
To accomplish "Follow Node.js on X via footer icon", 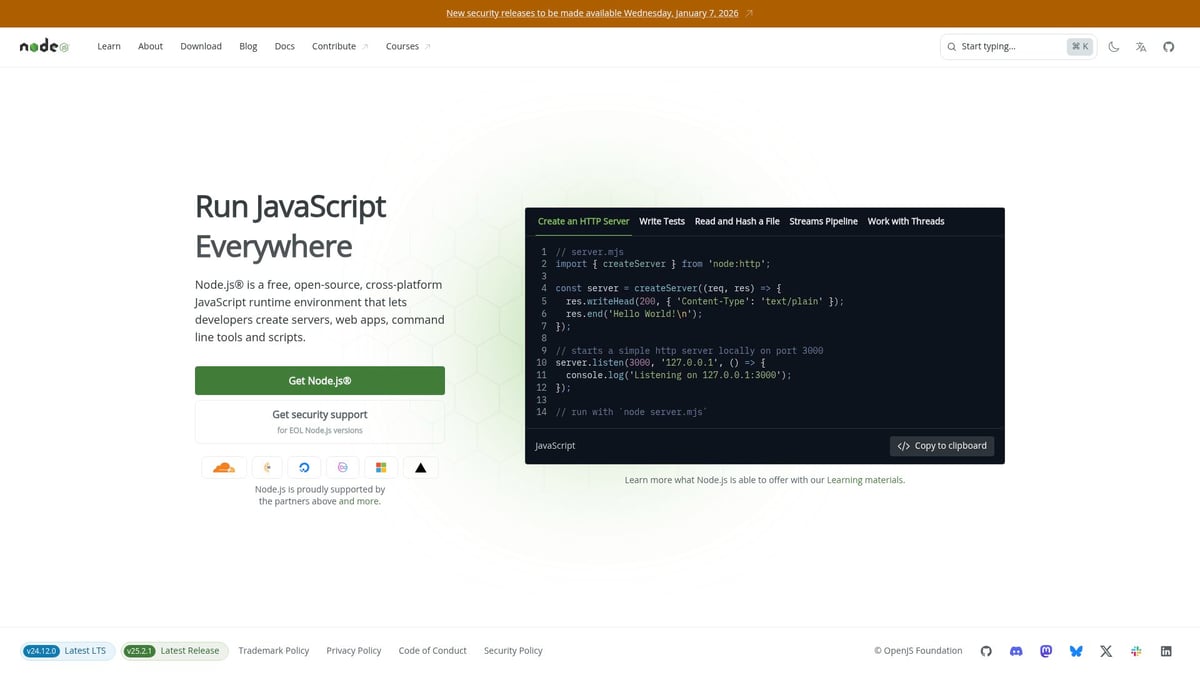I will [1106, 651].
